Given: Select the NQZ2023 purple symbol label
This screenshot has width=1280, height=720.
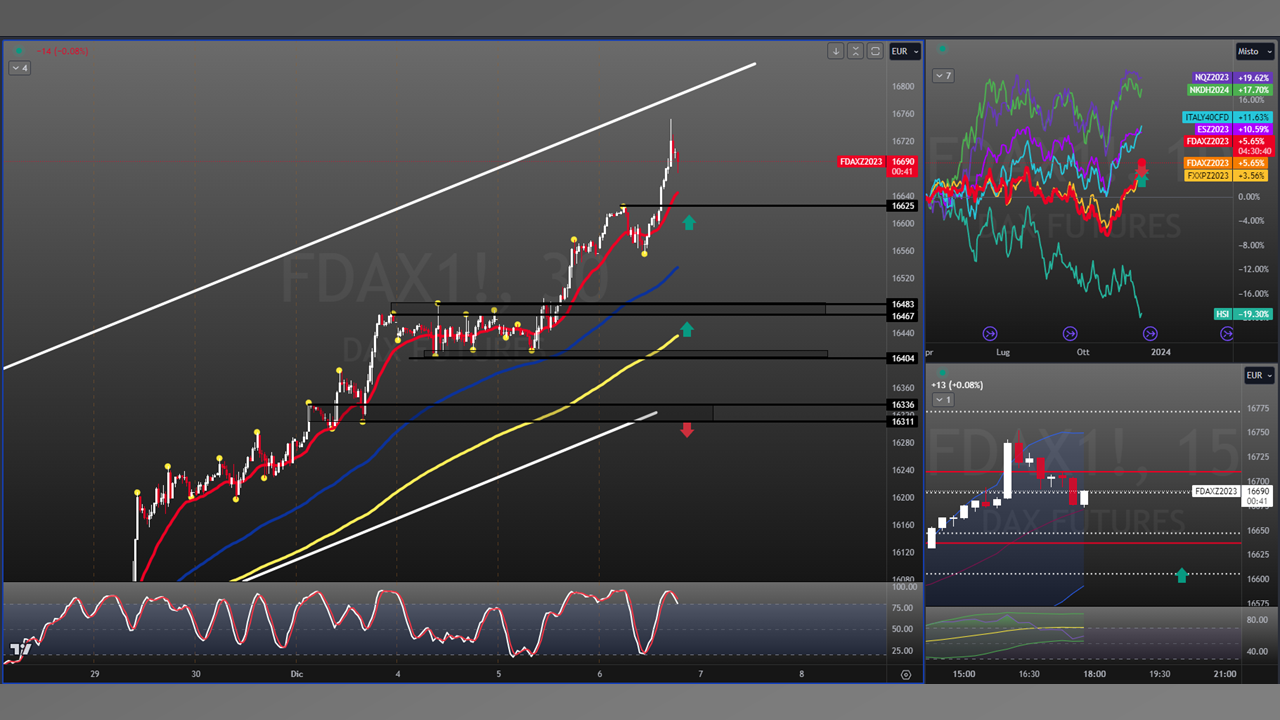Looking at the screenshot, I should pos(1211,77).
